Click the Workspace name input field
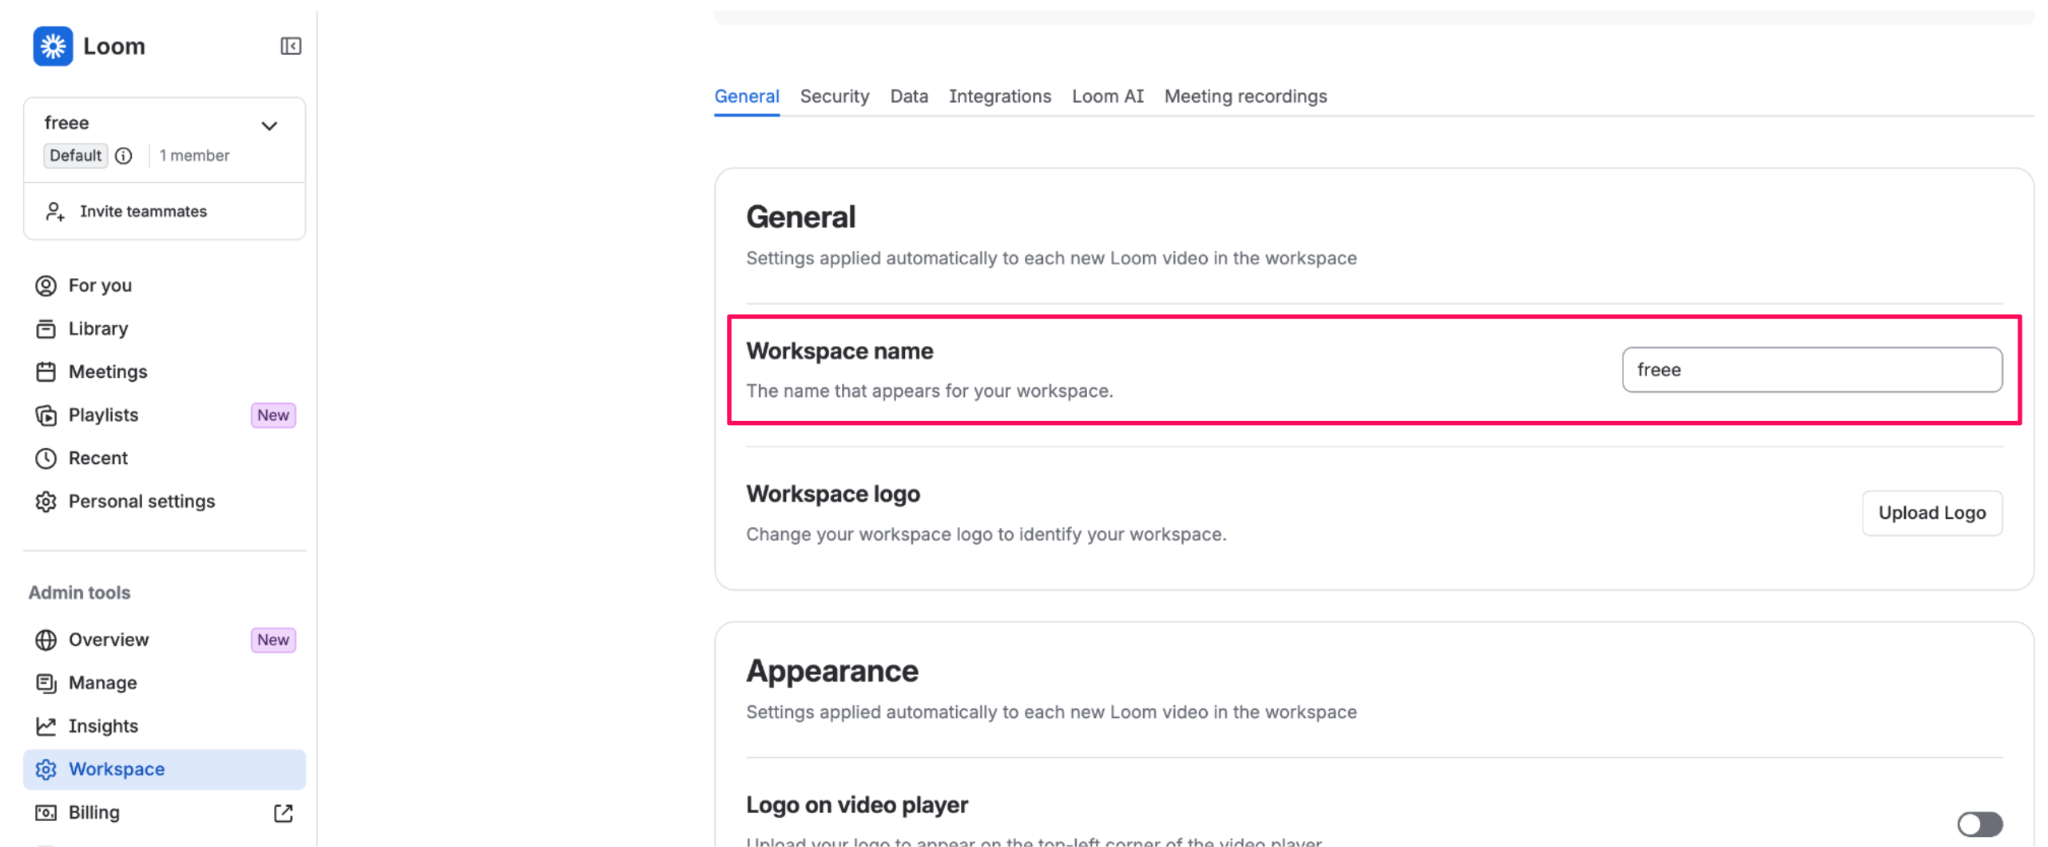 [1812, 370]
